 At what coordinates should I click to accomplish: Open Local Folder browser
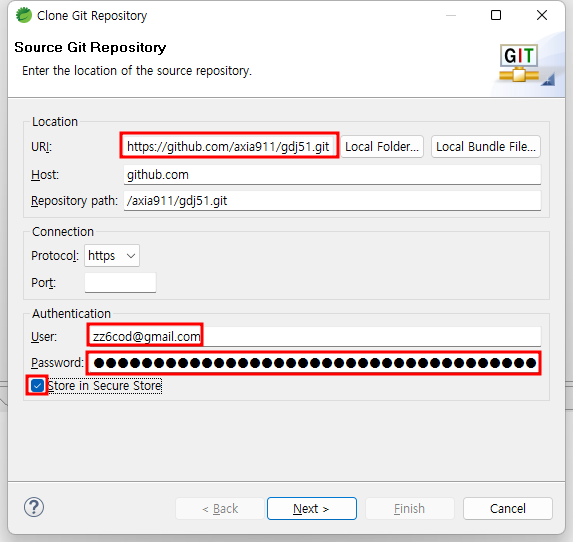[382, 147]
